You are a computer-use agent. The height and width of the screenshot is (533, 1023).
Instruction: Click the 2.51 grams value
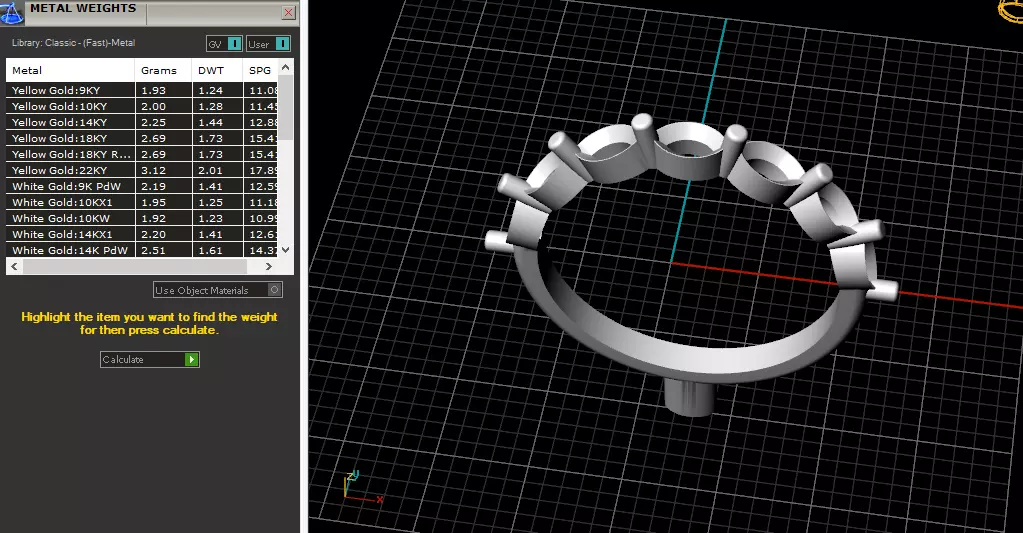click(154, 251)
